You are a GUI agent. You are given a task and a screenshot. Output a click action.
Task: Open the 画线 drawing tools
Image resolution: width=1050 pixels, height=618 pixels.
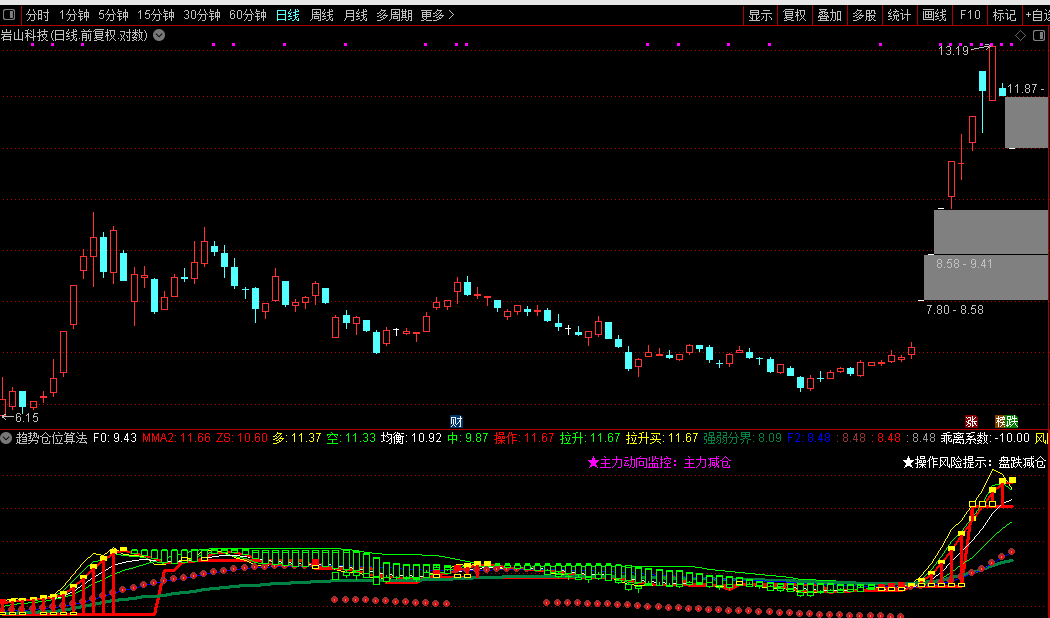pos(934,15)
